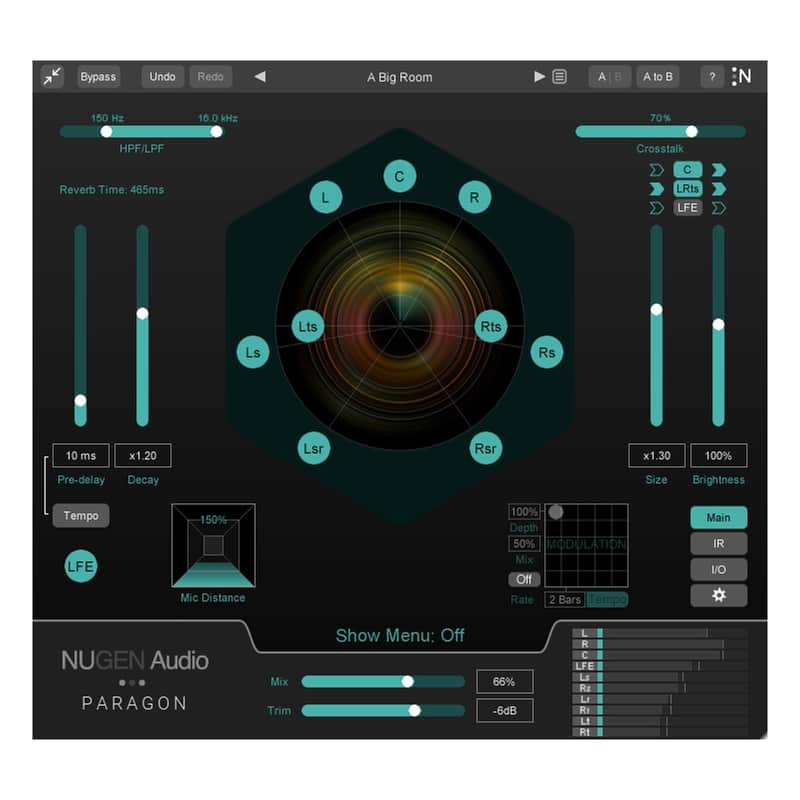800x800 pixels.
Task: Click the 16.0 kHz LPF slider handle
Action: click(x=216, y=132)
